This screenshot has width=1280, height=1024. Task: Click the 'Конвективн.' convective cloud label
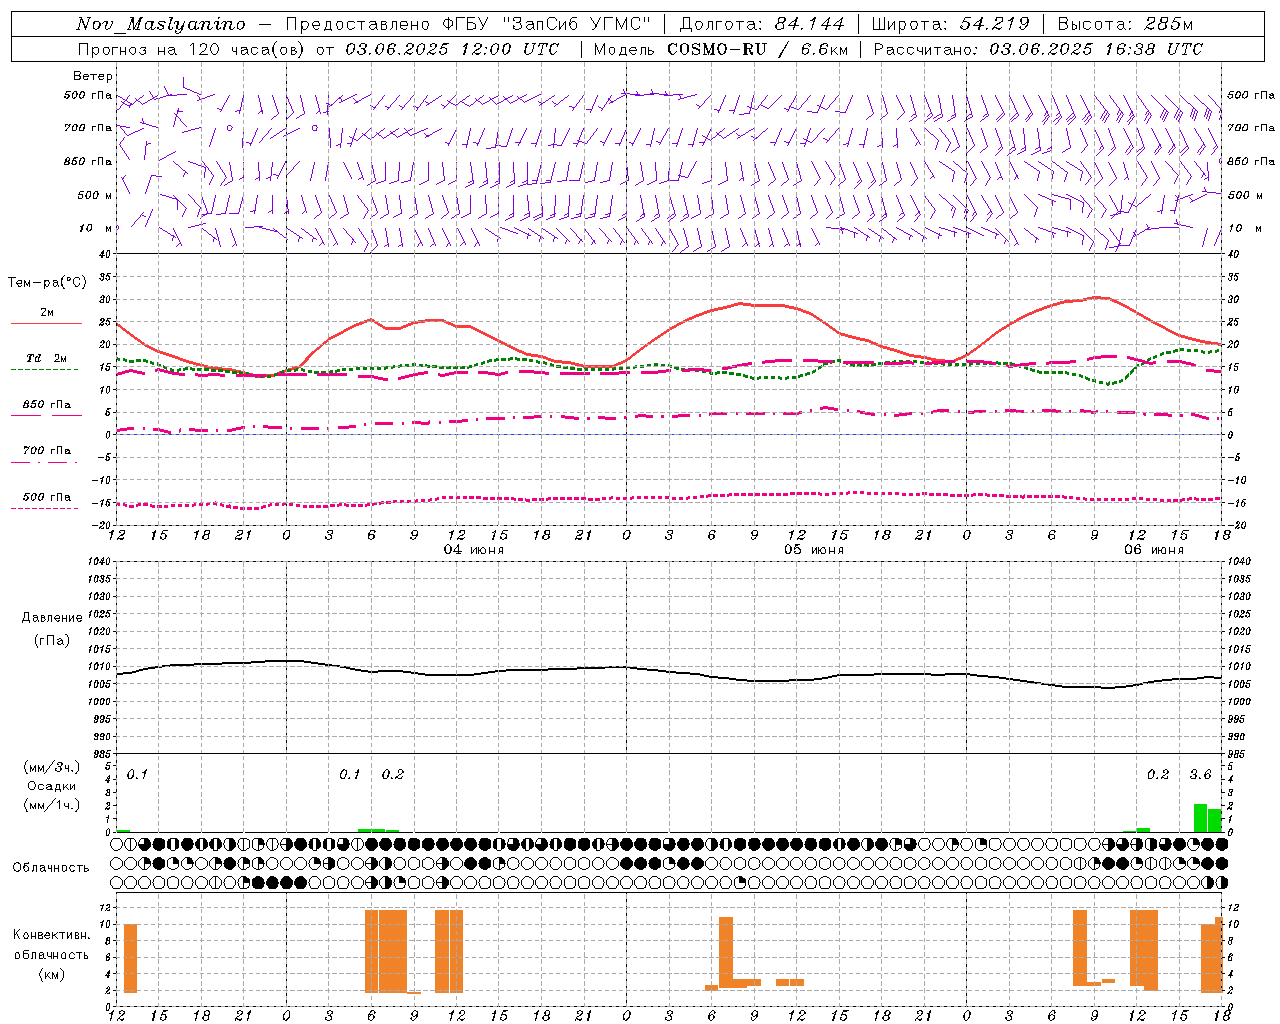(52, 935)
